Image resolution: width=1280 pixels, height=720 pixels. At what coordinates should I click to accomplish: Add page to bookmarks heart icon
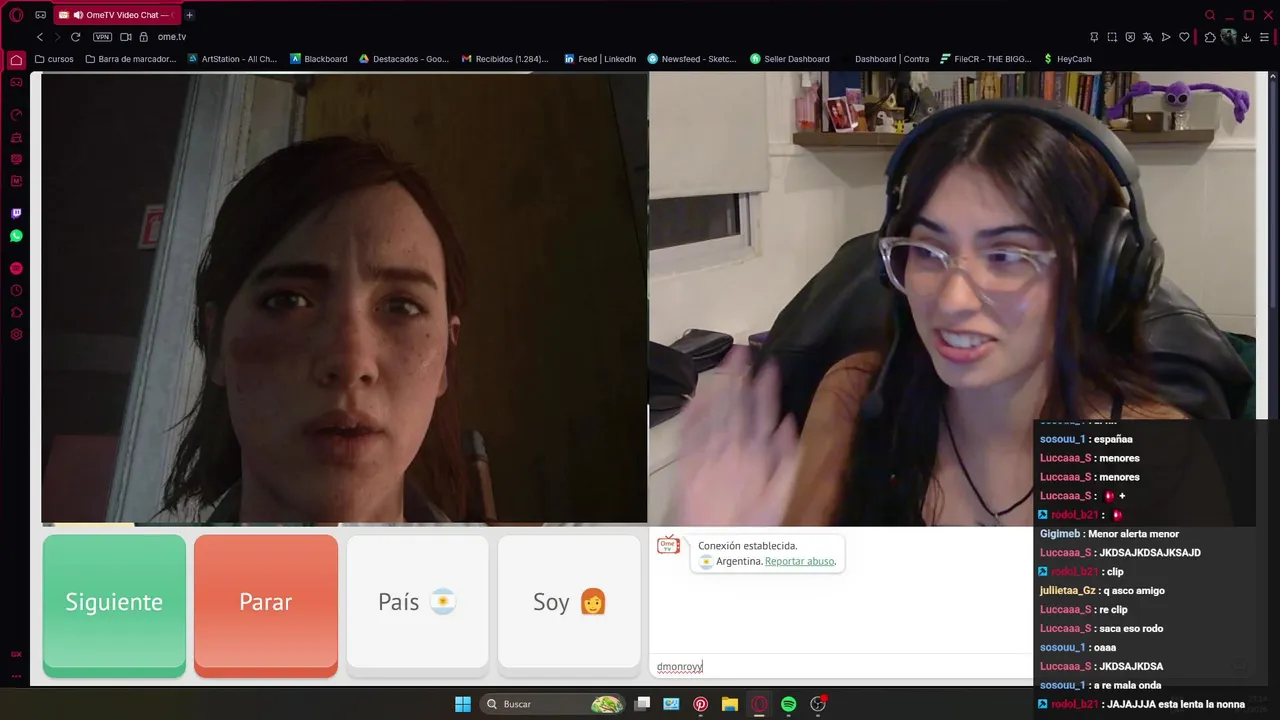pyautogui.click(x=1184, y=37)
